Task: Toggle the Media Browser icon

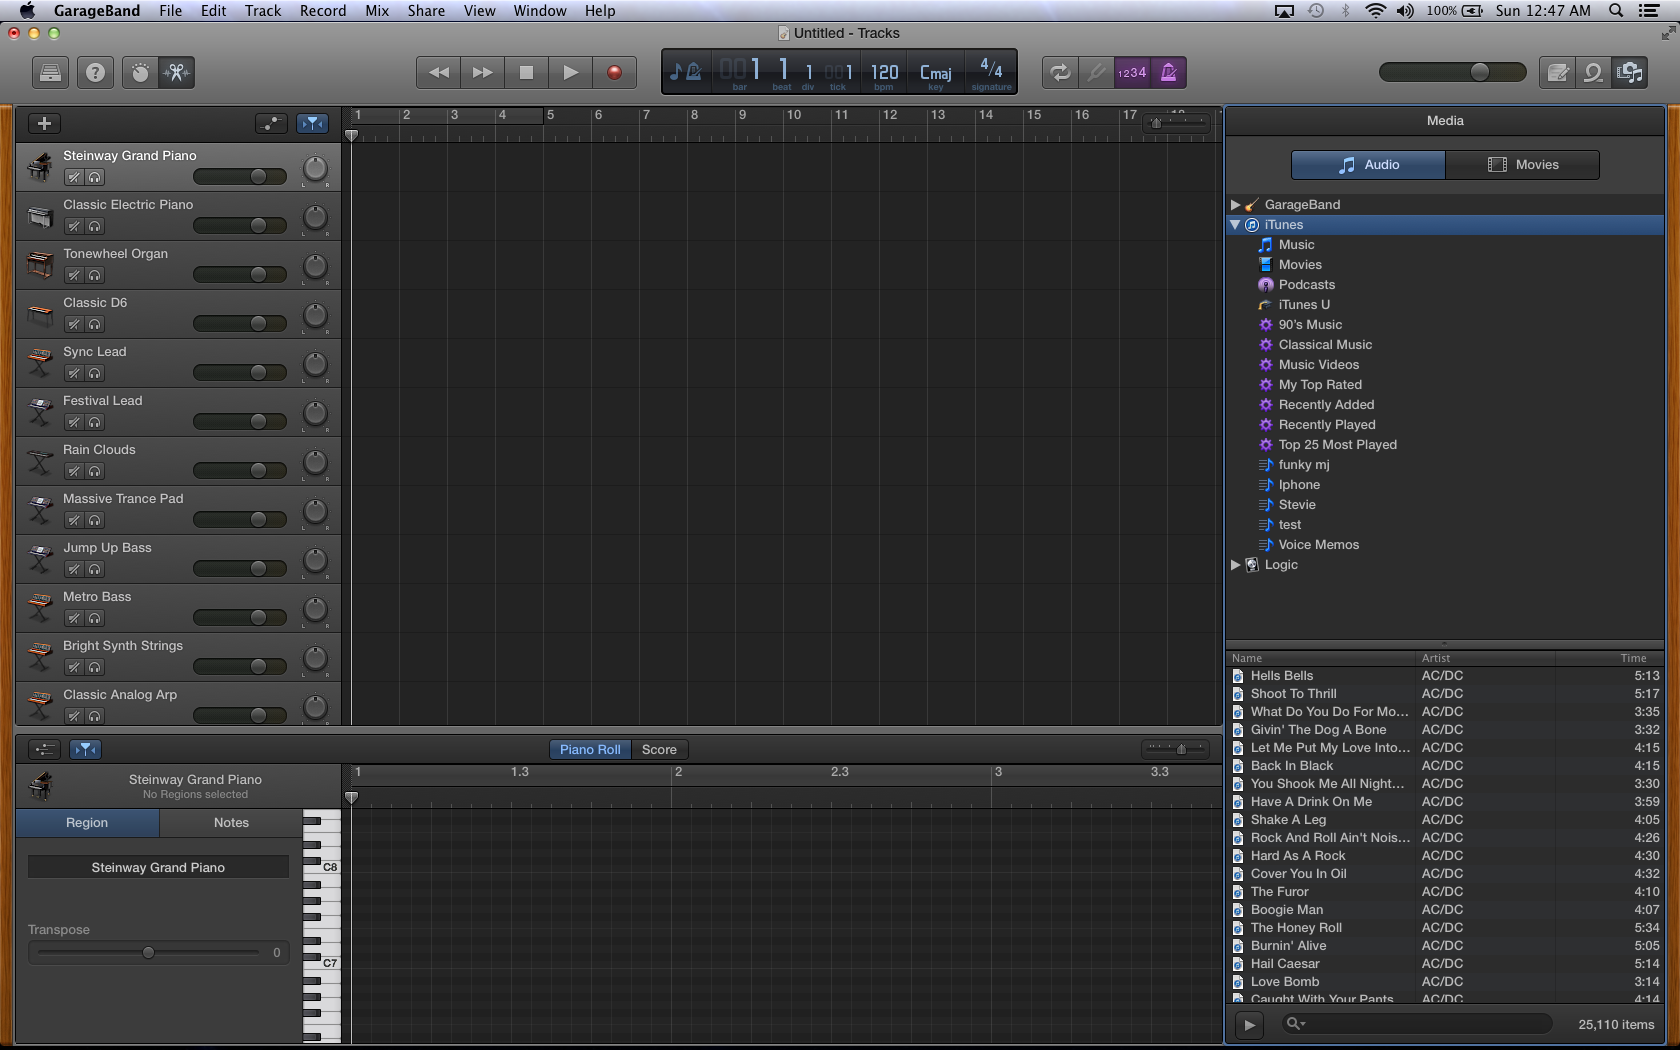Action: [x=1630, y=72]
